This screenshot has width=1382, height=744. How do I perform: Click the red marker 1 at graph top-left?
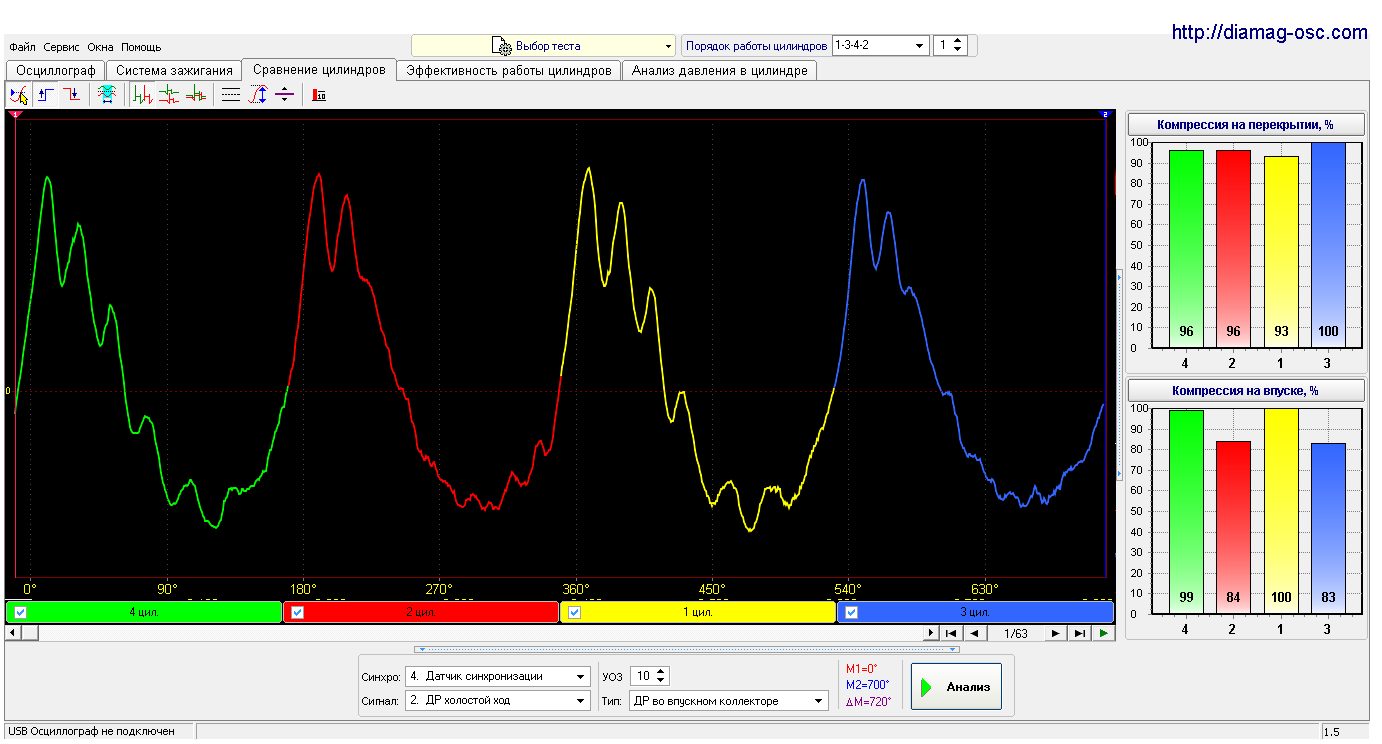click(x=13, y=115)
